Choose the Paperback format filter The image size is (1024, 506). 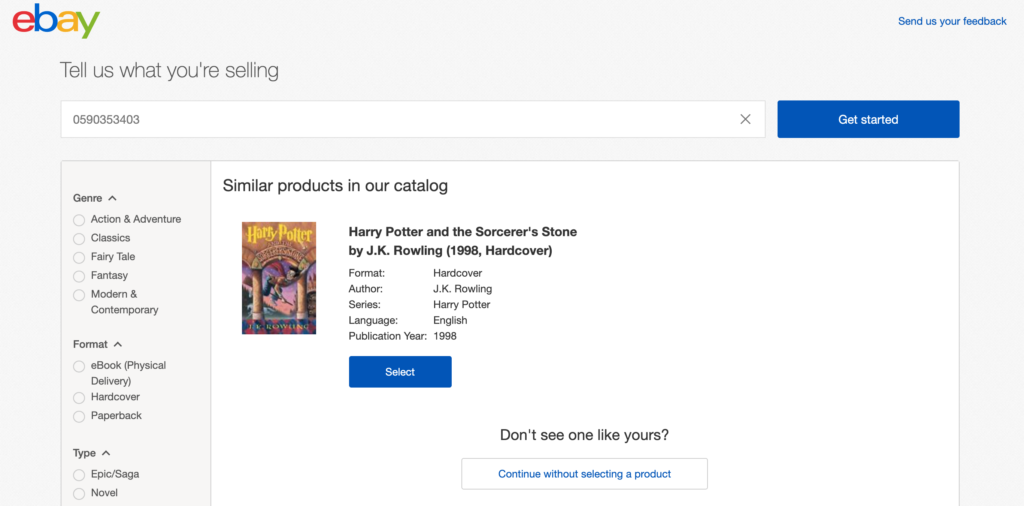coord(79,417)
